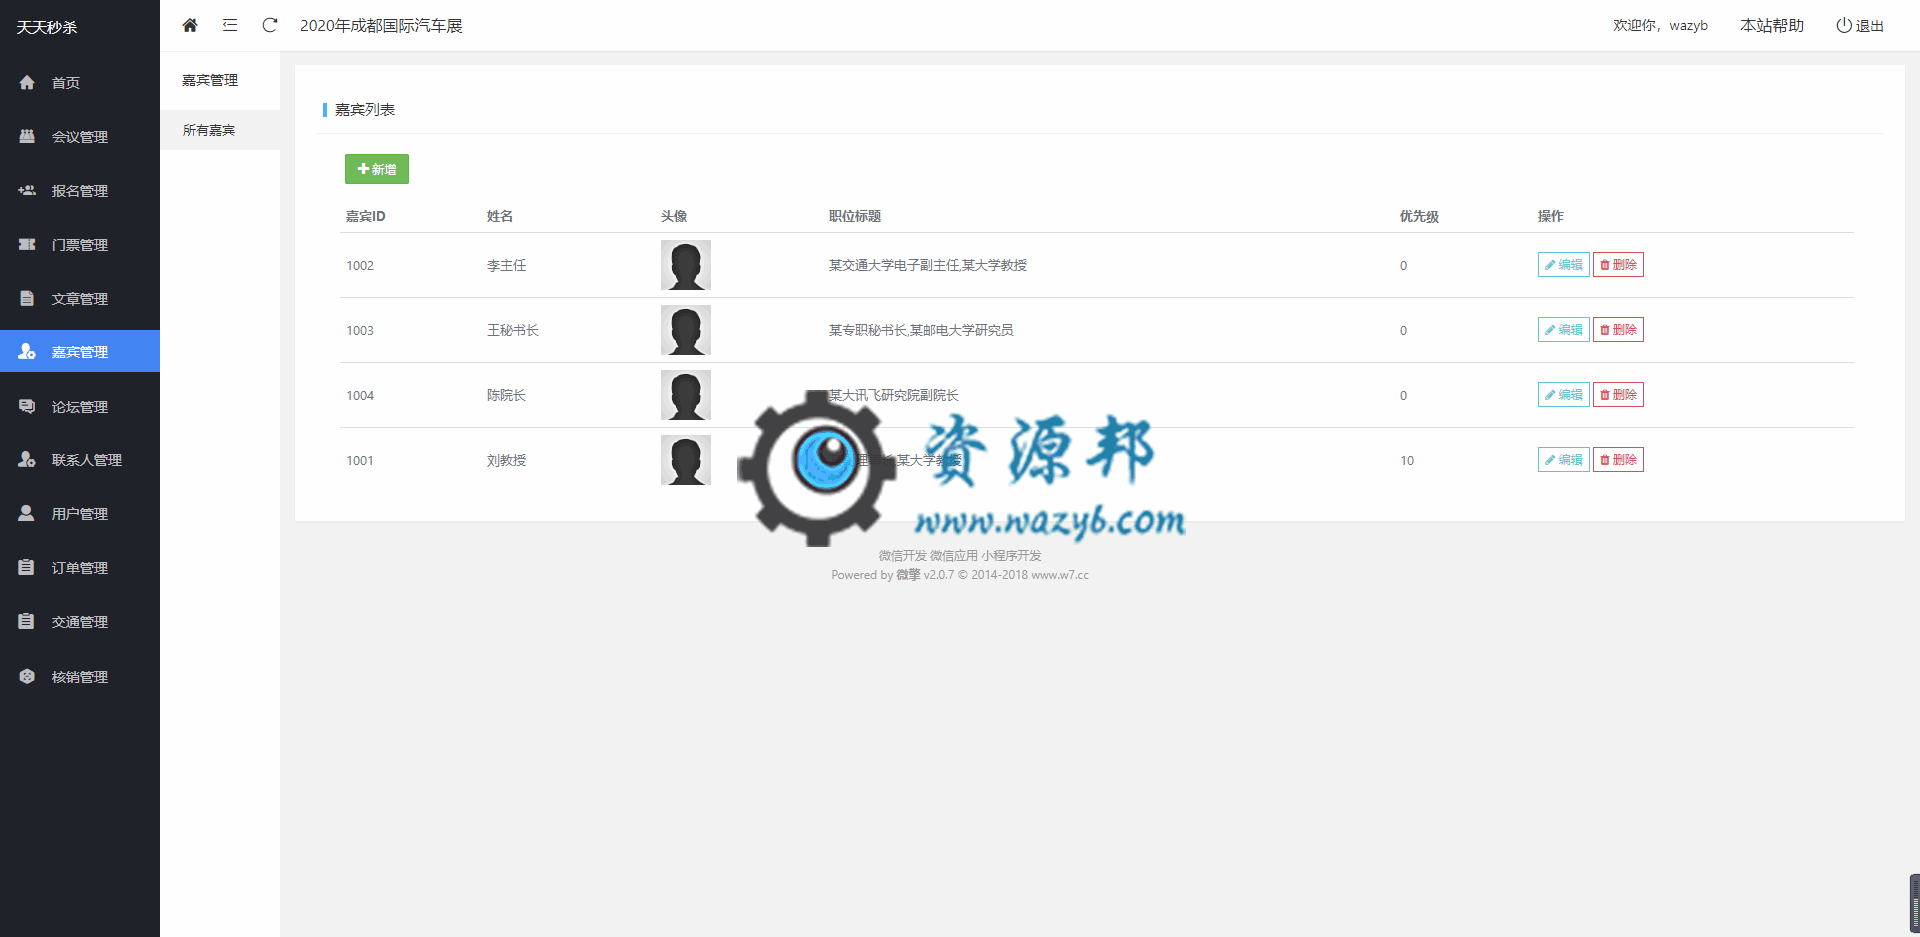Click 2020年成都国际汽车展 title

[x=381, y=26]
